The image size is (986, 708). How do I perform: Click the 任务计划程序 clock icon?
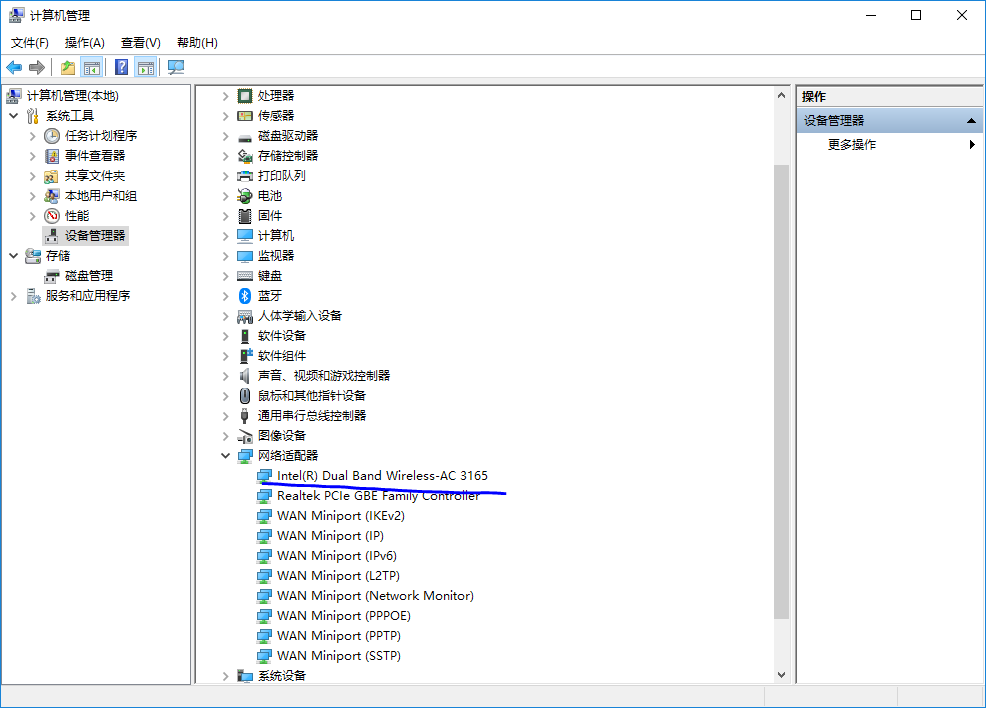[52, 136]
